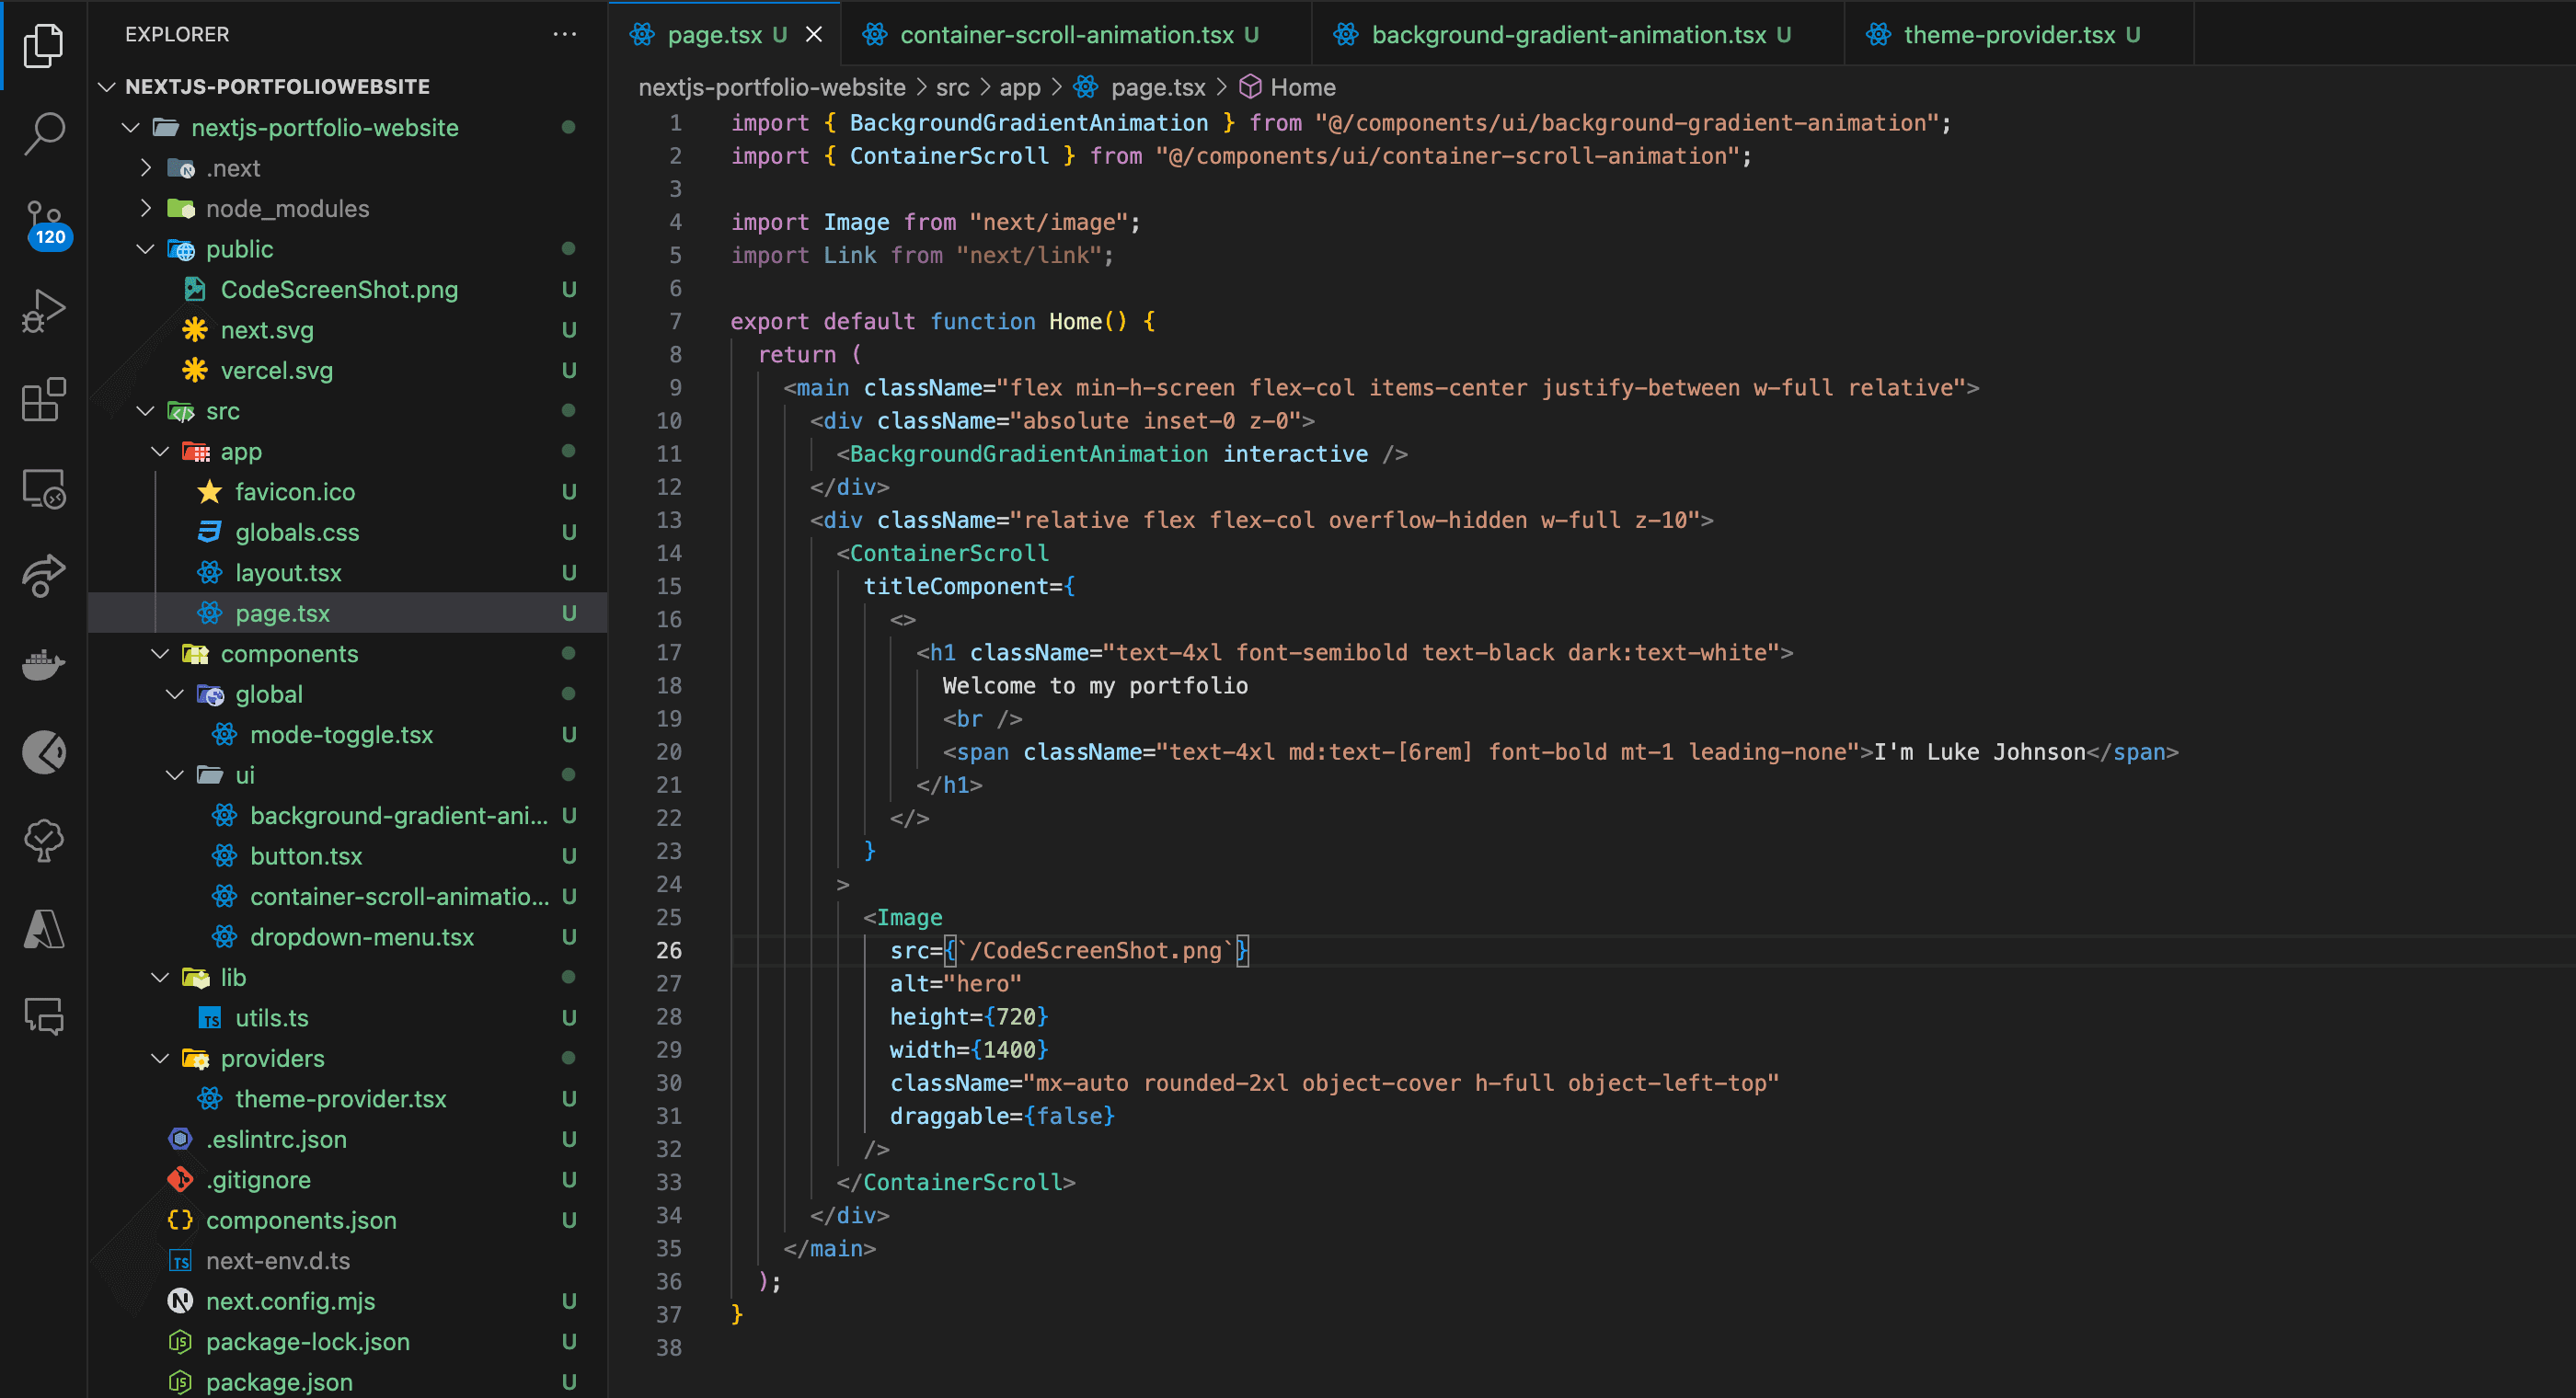The image size is (2576, 1398).
Task: Switch to background-gradient-animation.tsx tab
Action: 1577,34
